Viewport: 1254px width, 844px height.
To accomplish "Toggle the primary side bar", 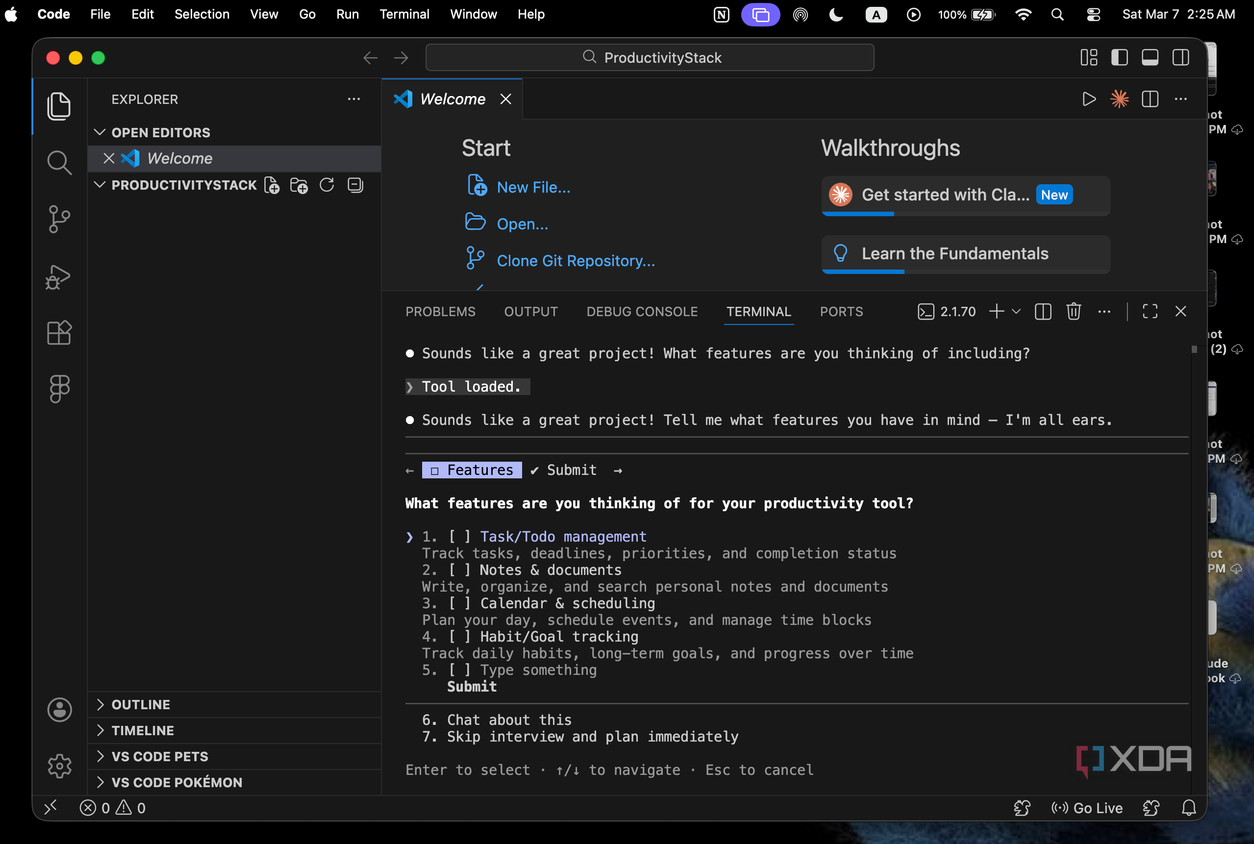I will [1119, 58].
